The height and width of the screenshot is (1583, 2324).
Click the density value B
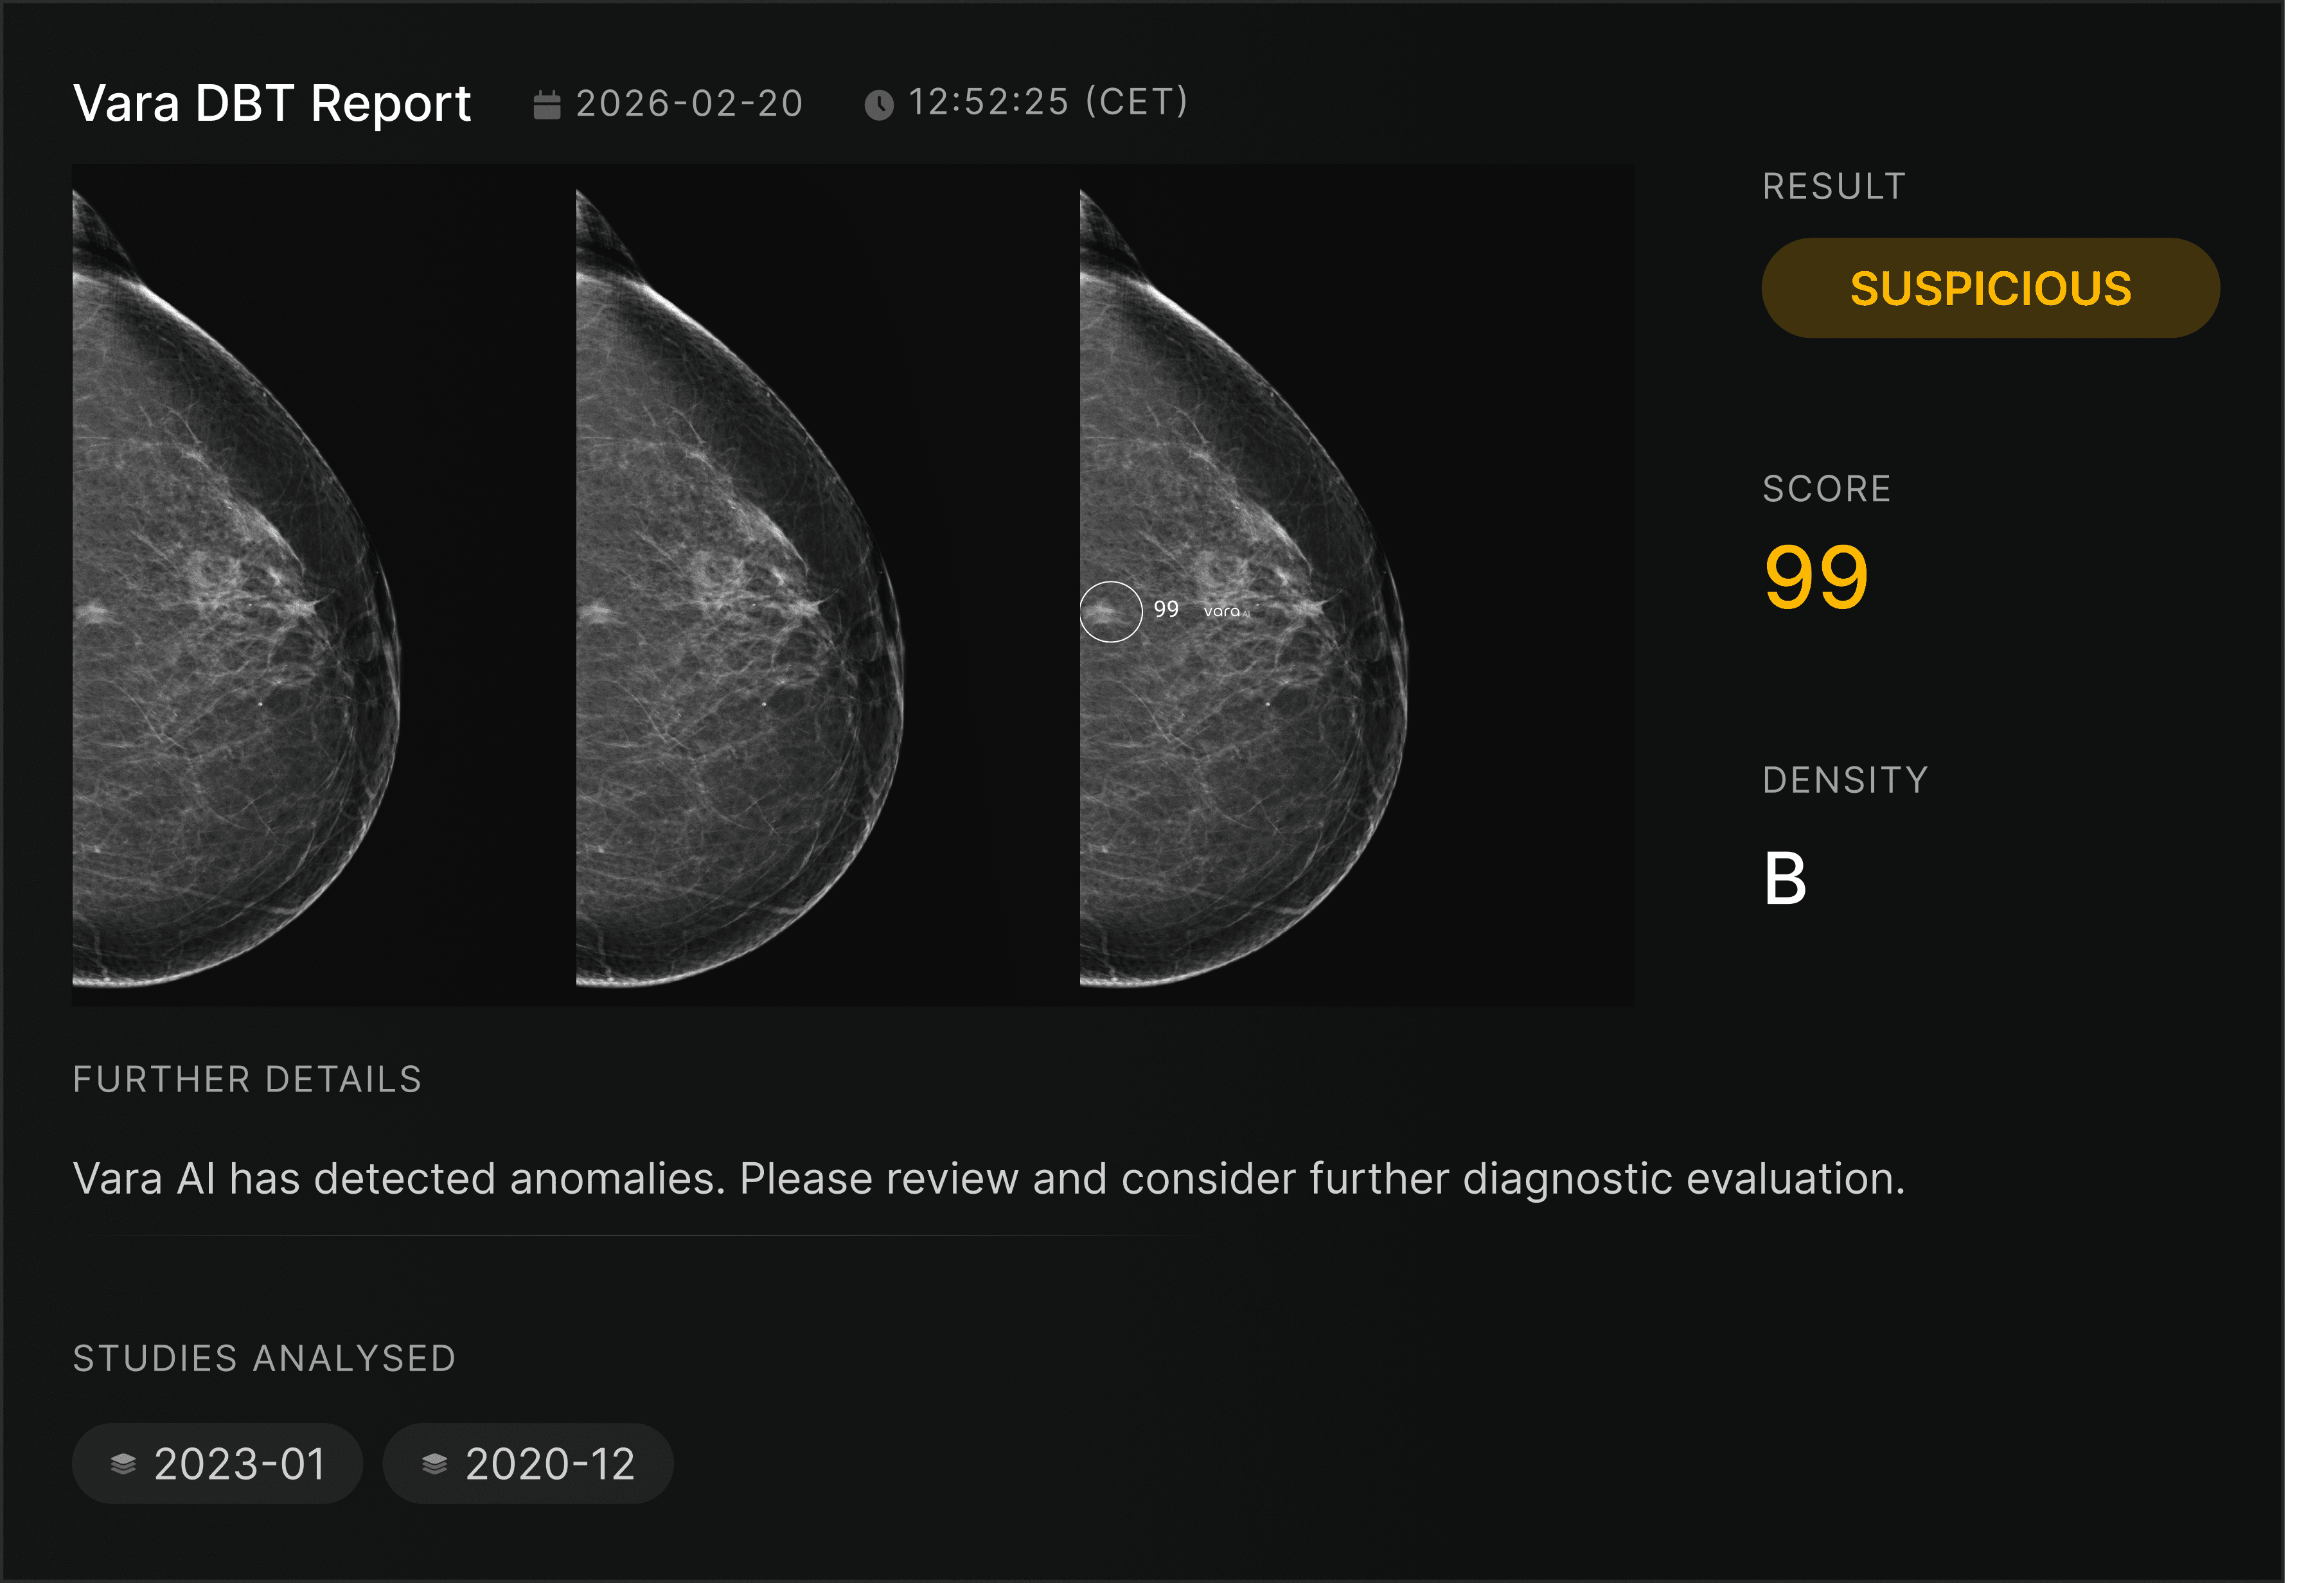(x=1785, y=879)
